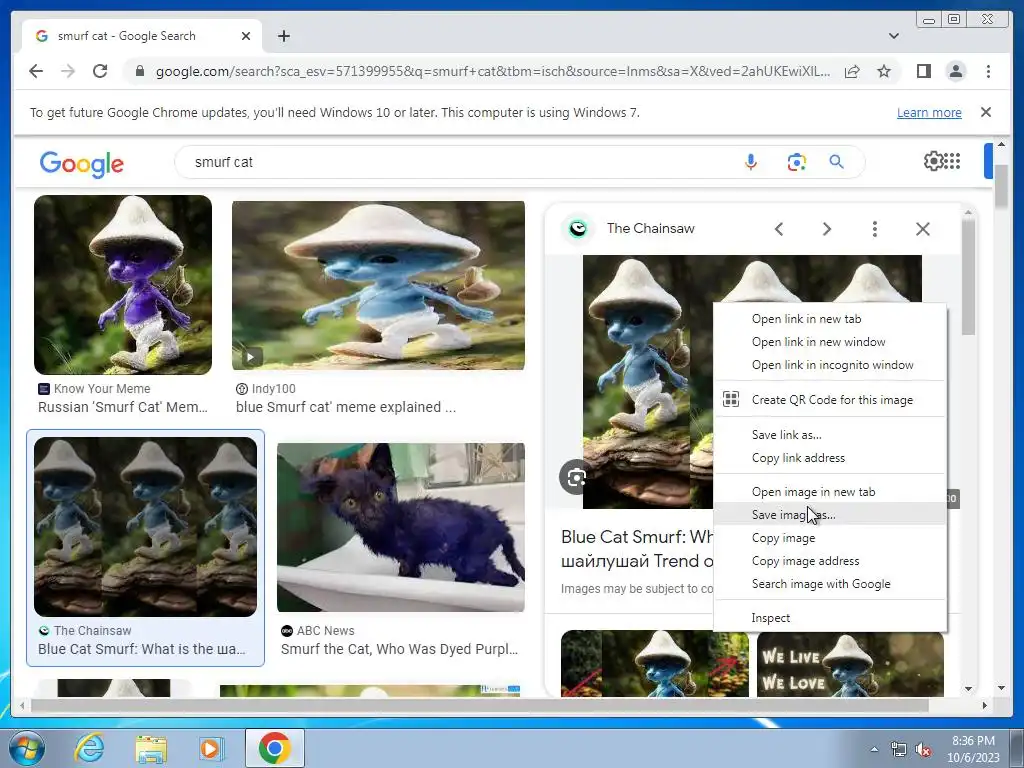Image resolution: width=1024 pixels, height=768 pixels.
Task: Choose Save image as...
Action: click(830, 515)
